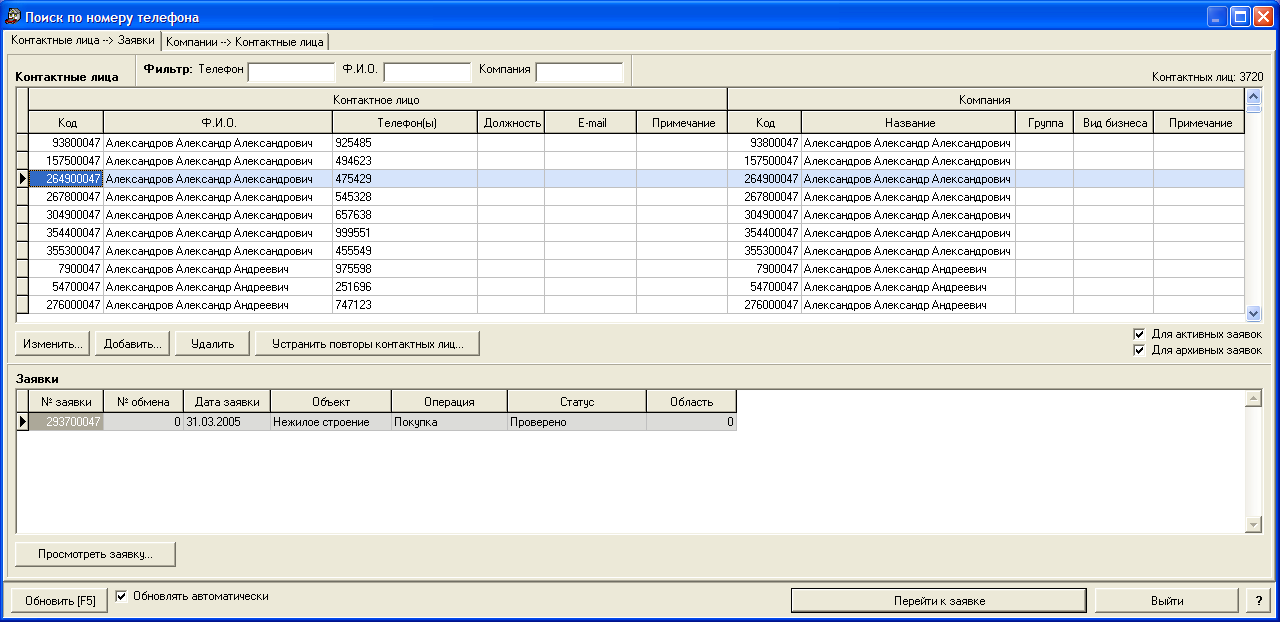This screenshot has width=1280, height=622.
Task: Click the Операция column header
Action: 449,402
